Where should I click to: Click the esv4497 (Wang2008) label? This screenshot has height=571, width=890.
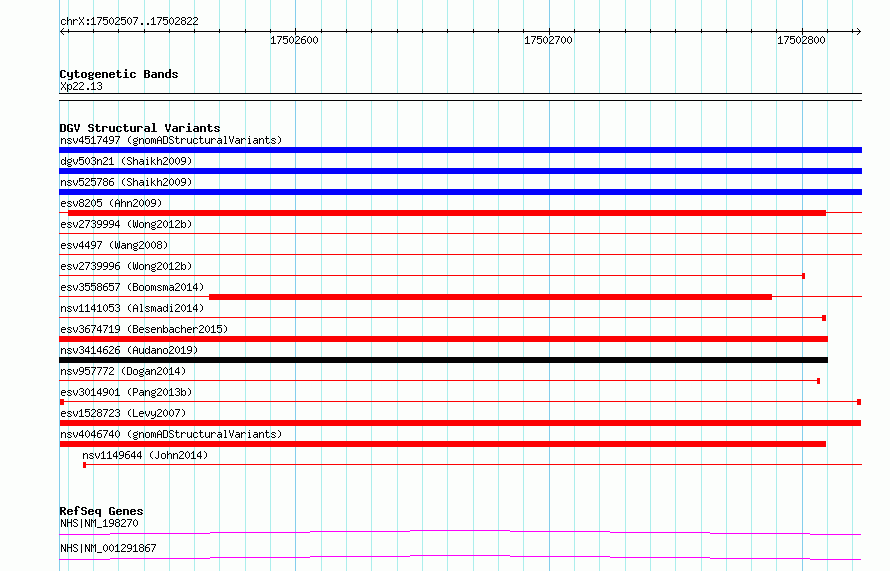(x=114, y=245)
